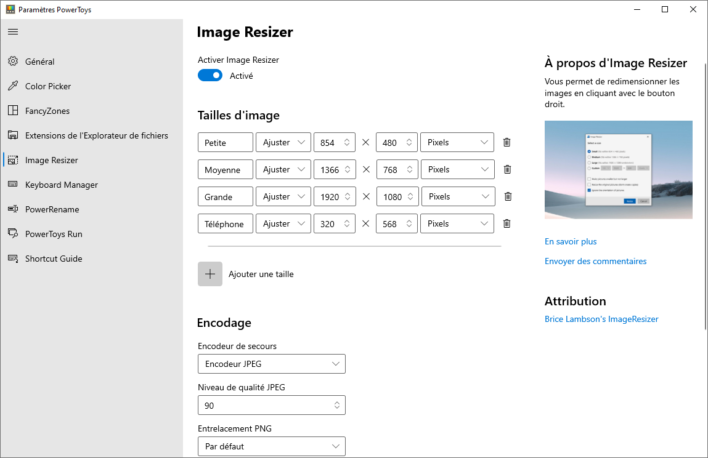Click the Moyenne name field

click(x=225, y=169)
